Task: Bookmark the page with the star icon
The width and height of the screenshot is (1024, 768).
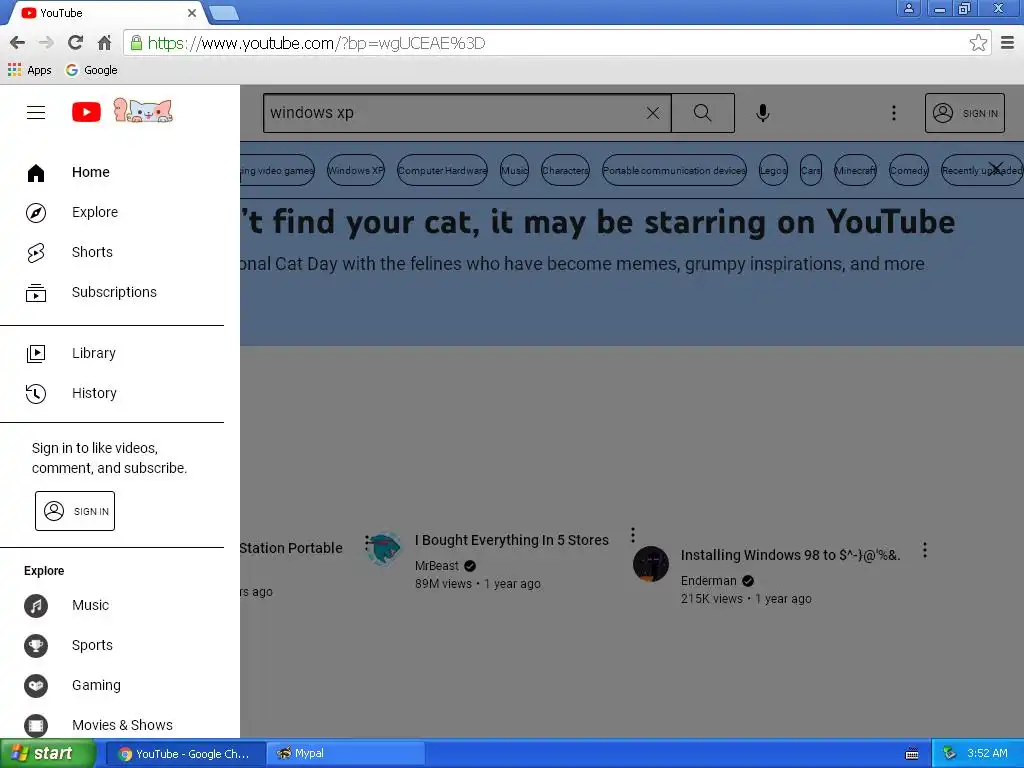Action: [x=978, y=43]
